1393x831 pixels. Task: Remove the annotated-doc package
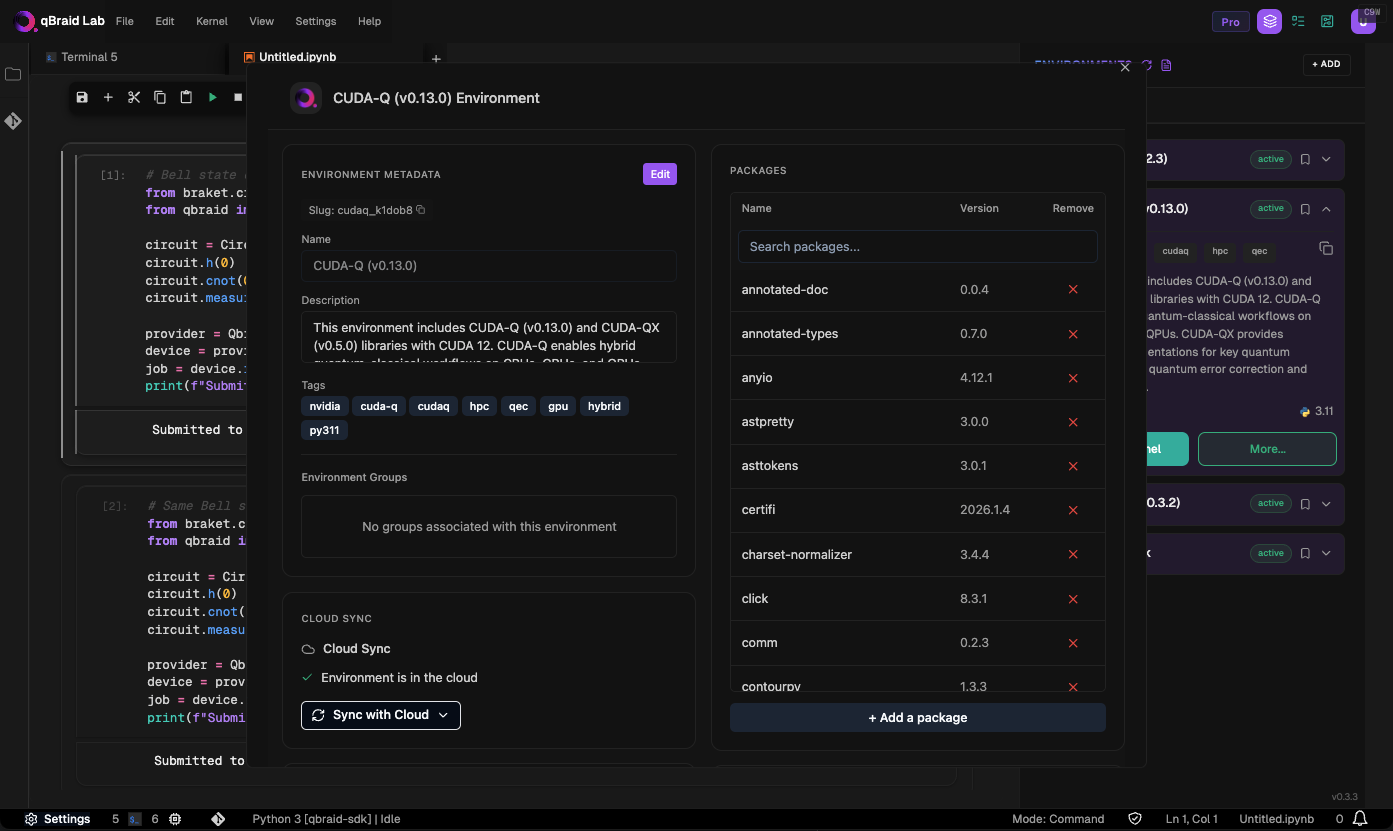pos(1073,289)
